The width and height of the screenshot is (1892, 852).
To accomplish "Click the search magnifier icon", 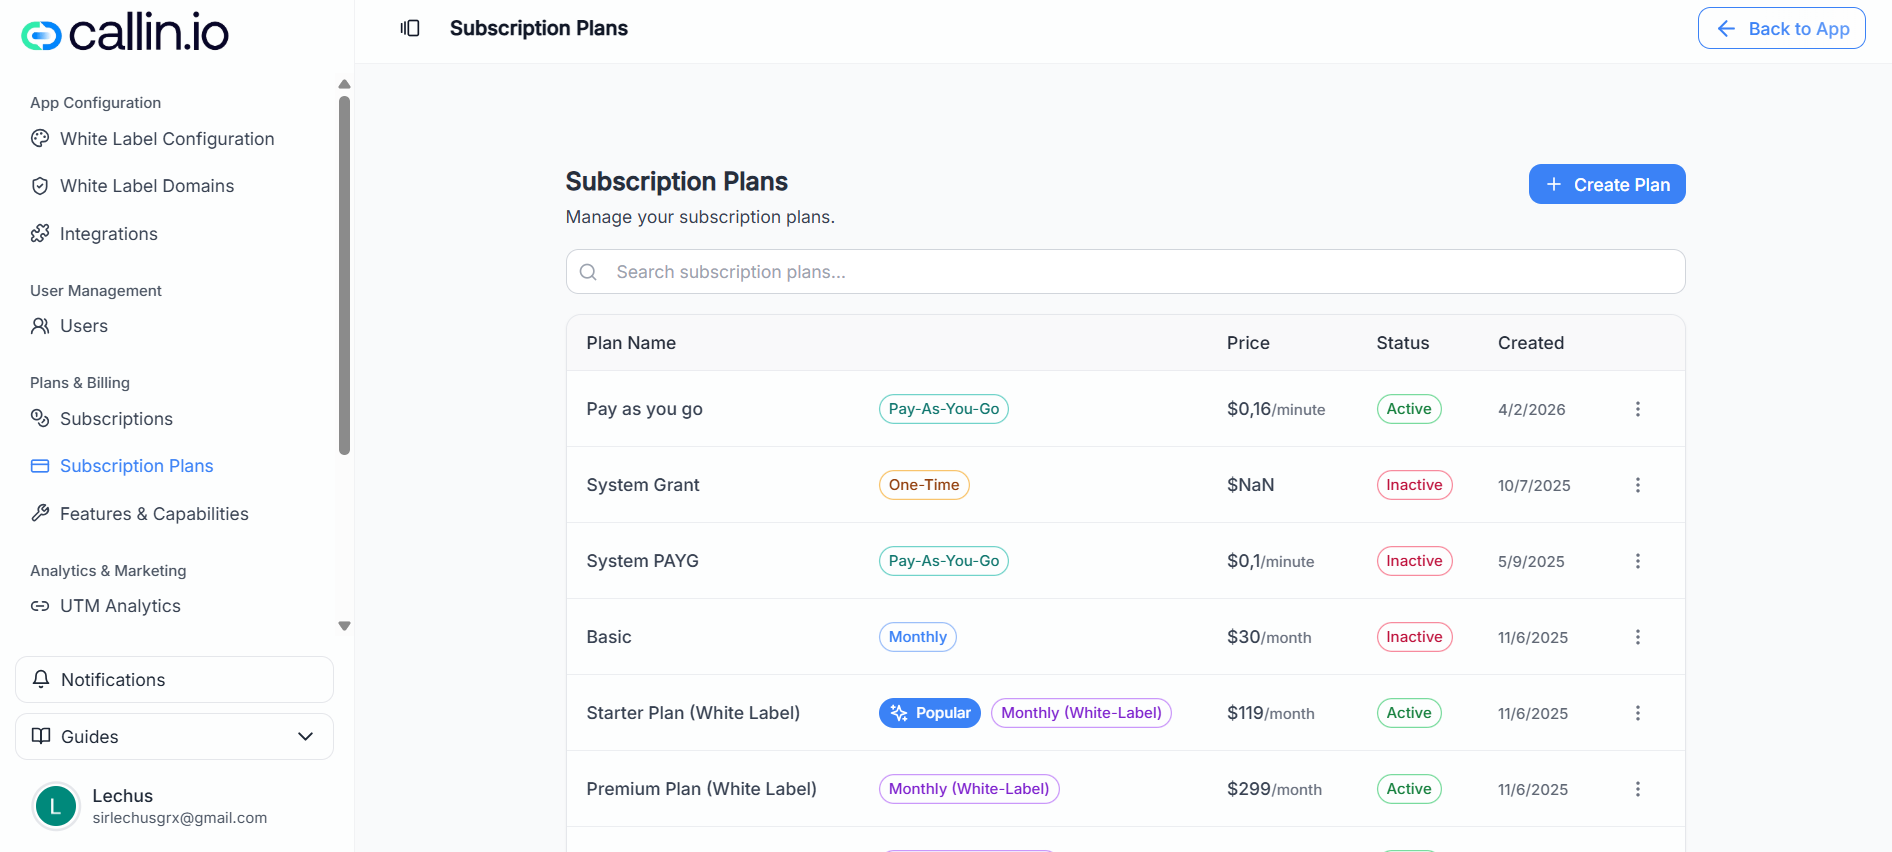I will tap(588, 271).
